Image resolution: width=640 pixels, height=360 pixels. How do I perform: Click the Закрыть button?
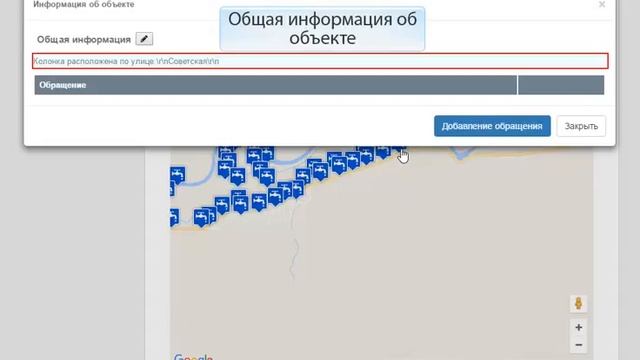click(581, 126)
